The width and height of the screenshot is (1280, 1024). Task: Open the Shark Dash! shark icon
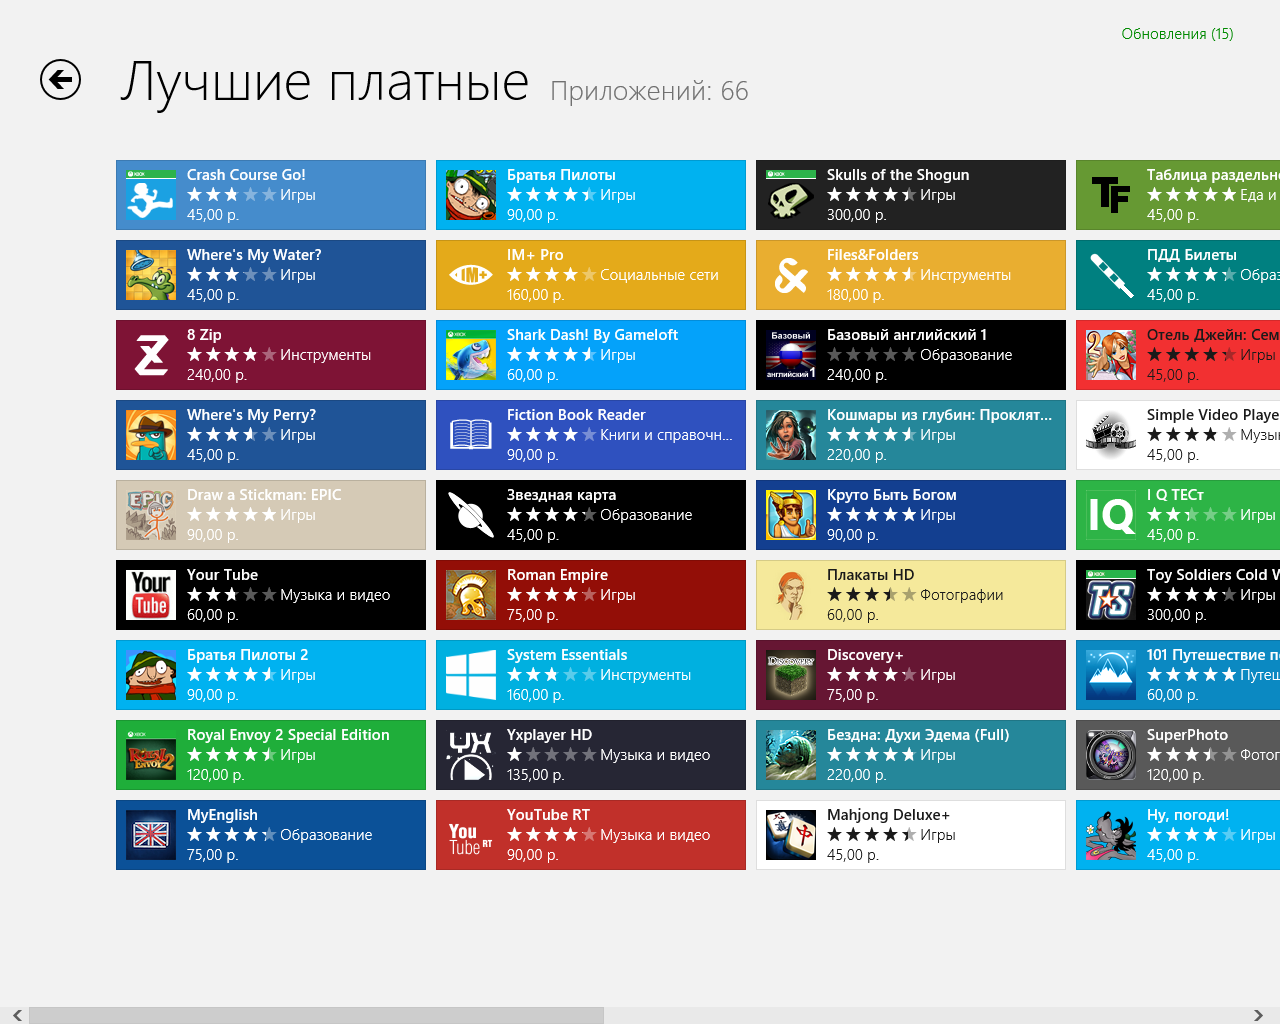click(471, 355)
